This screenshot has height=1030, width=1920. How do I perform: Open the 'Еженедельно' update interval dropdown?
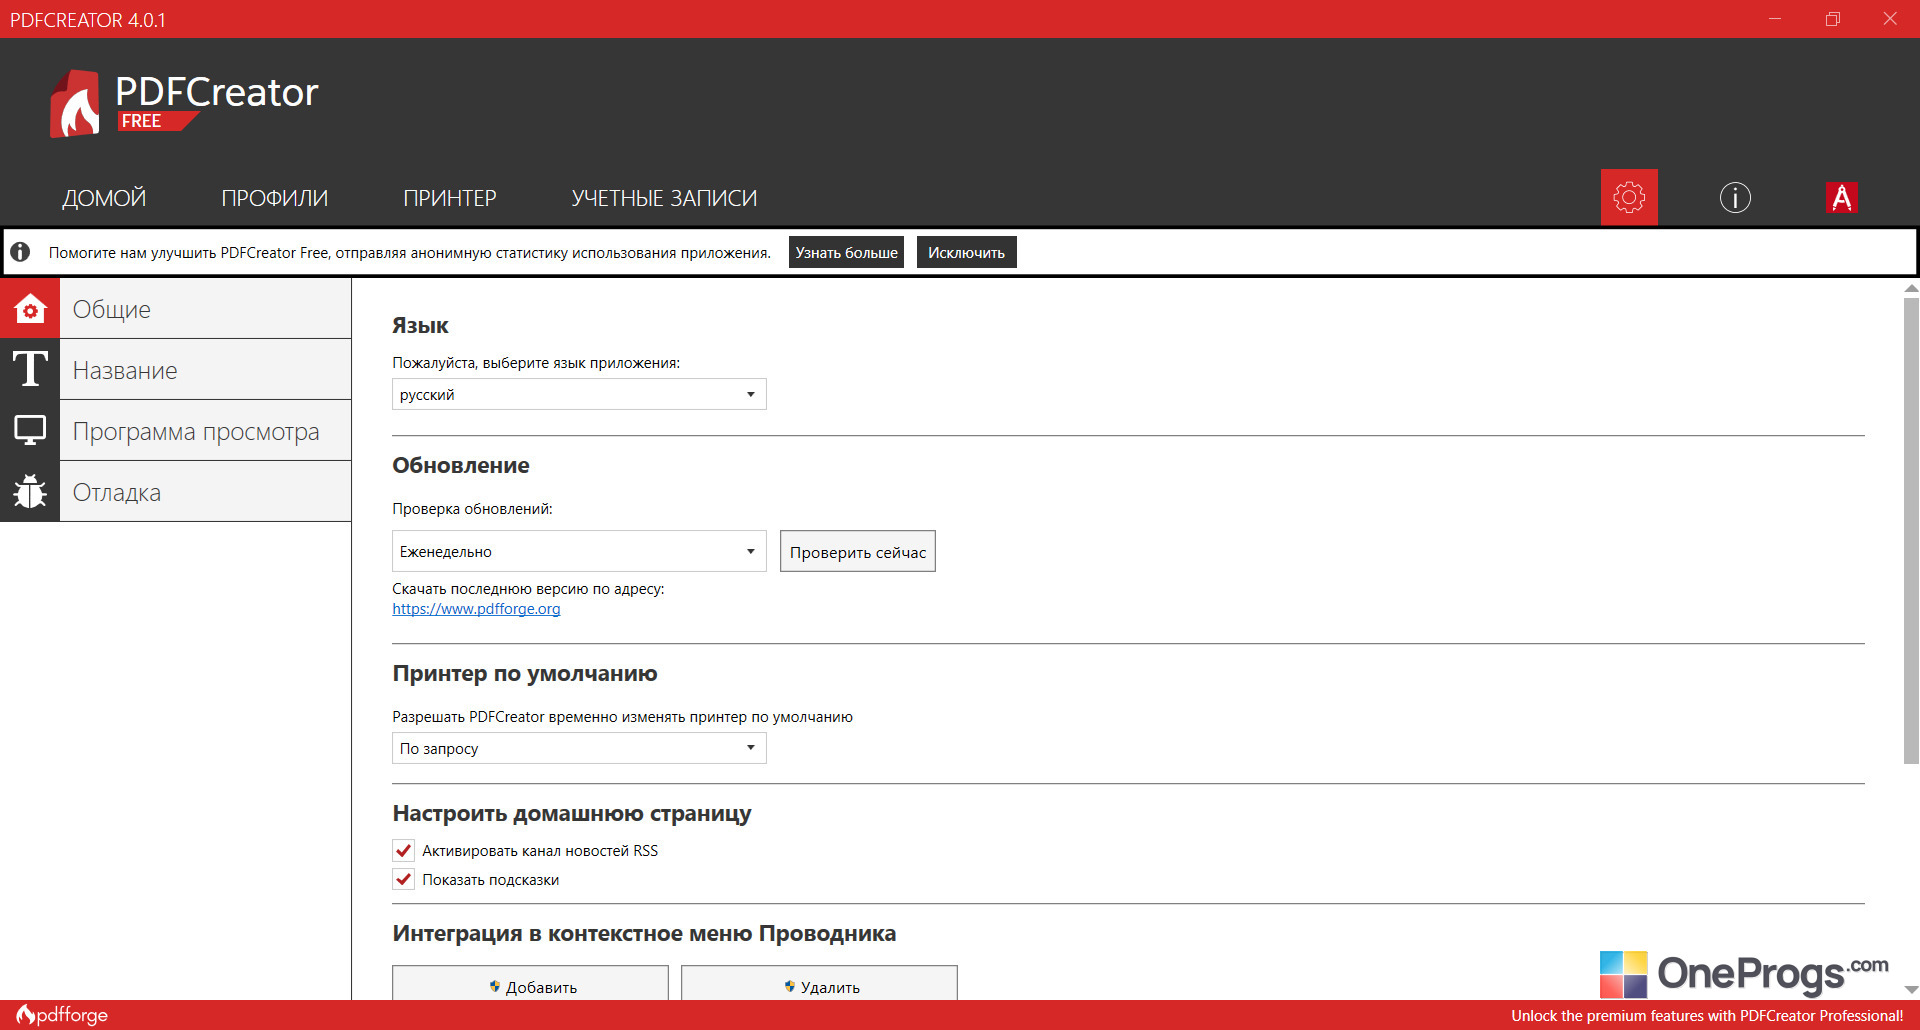click(x=579, y=551)
